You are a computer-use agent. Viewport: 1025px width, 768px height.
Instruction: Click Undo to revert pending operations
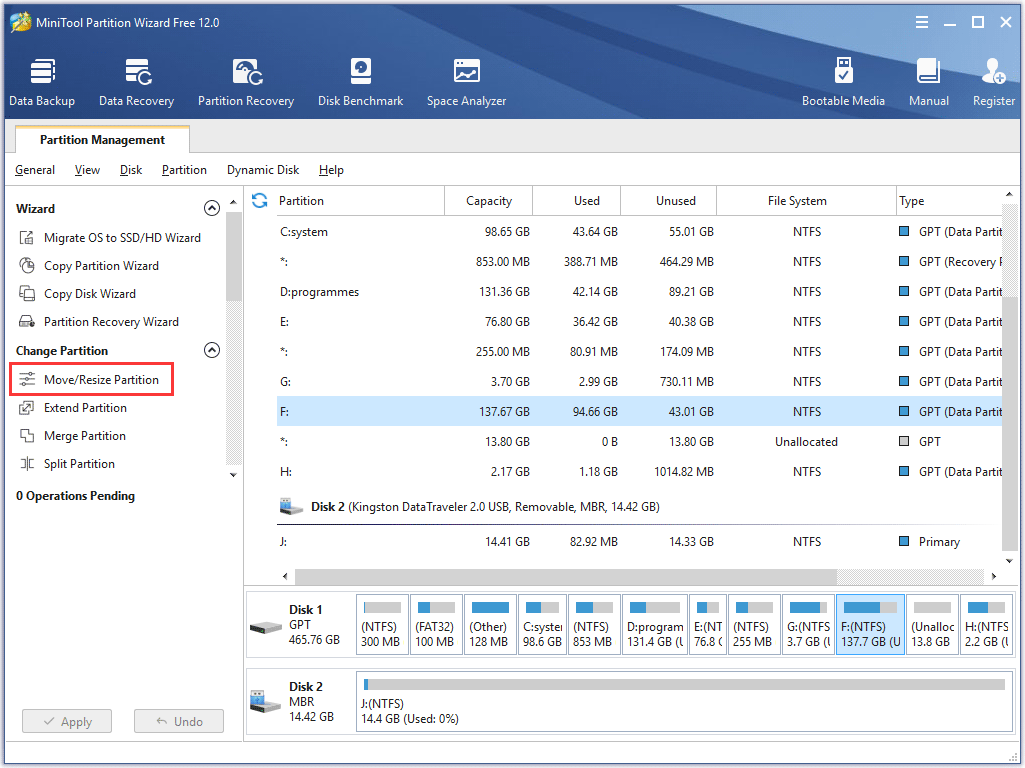178,721
